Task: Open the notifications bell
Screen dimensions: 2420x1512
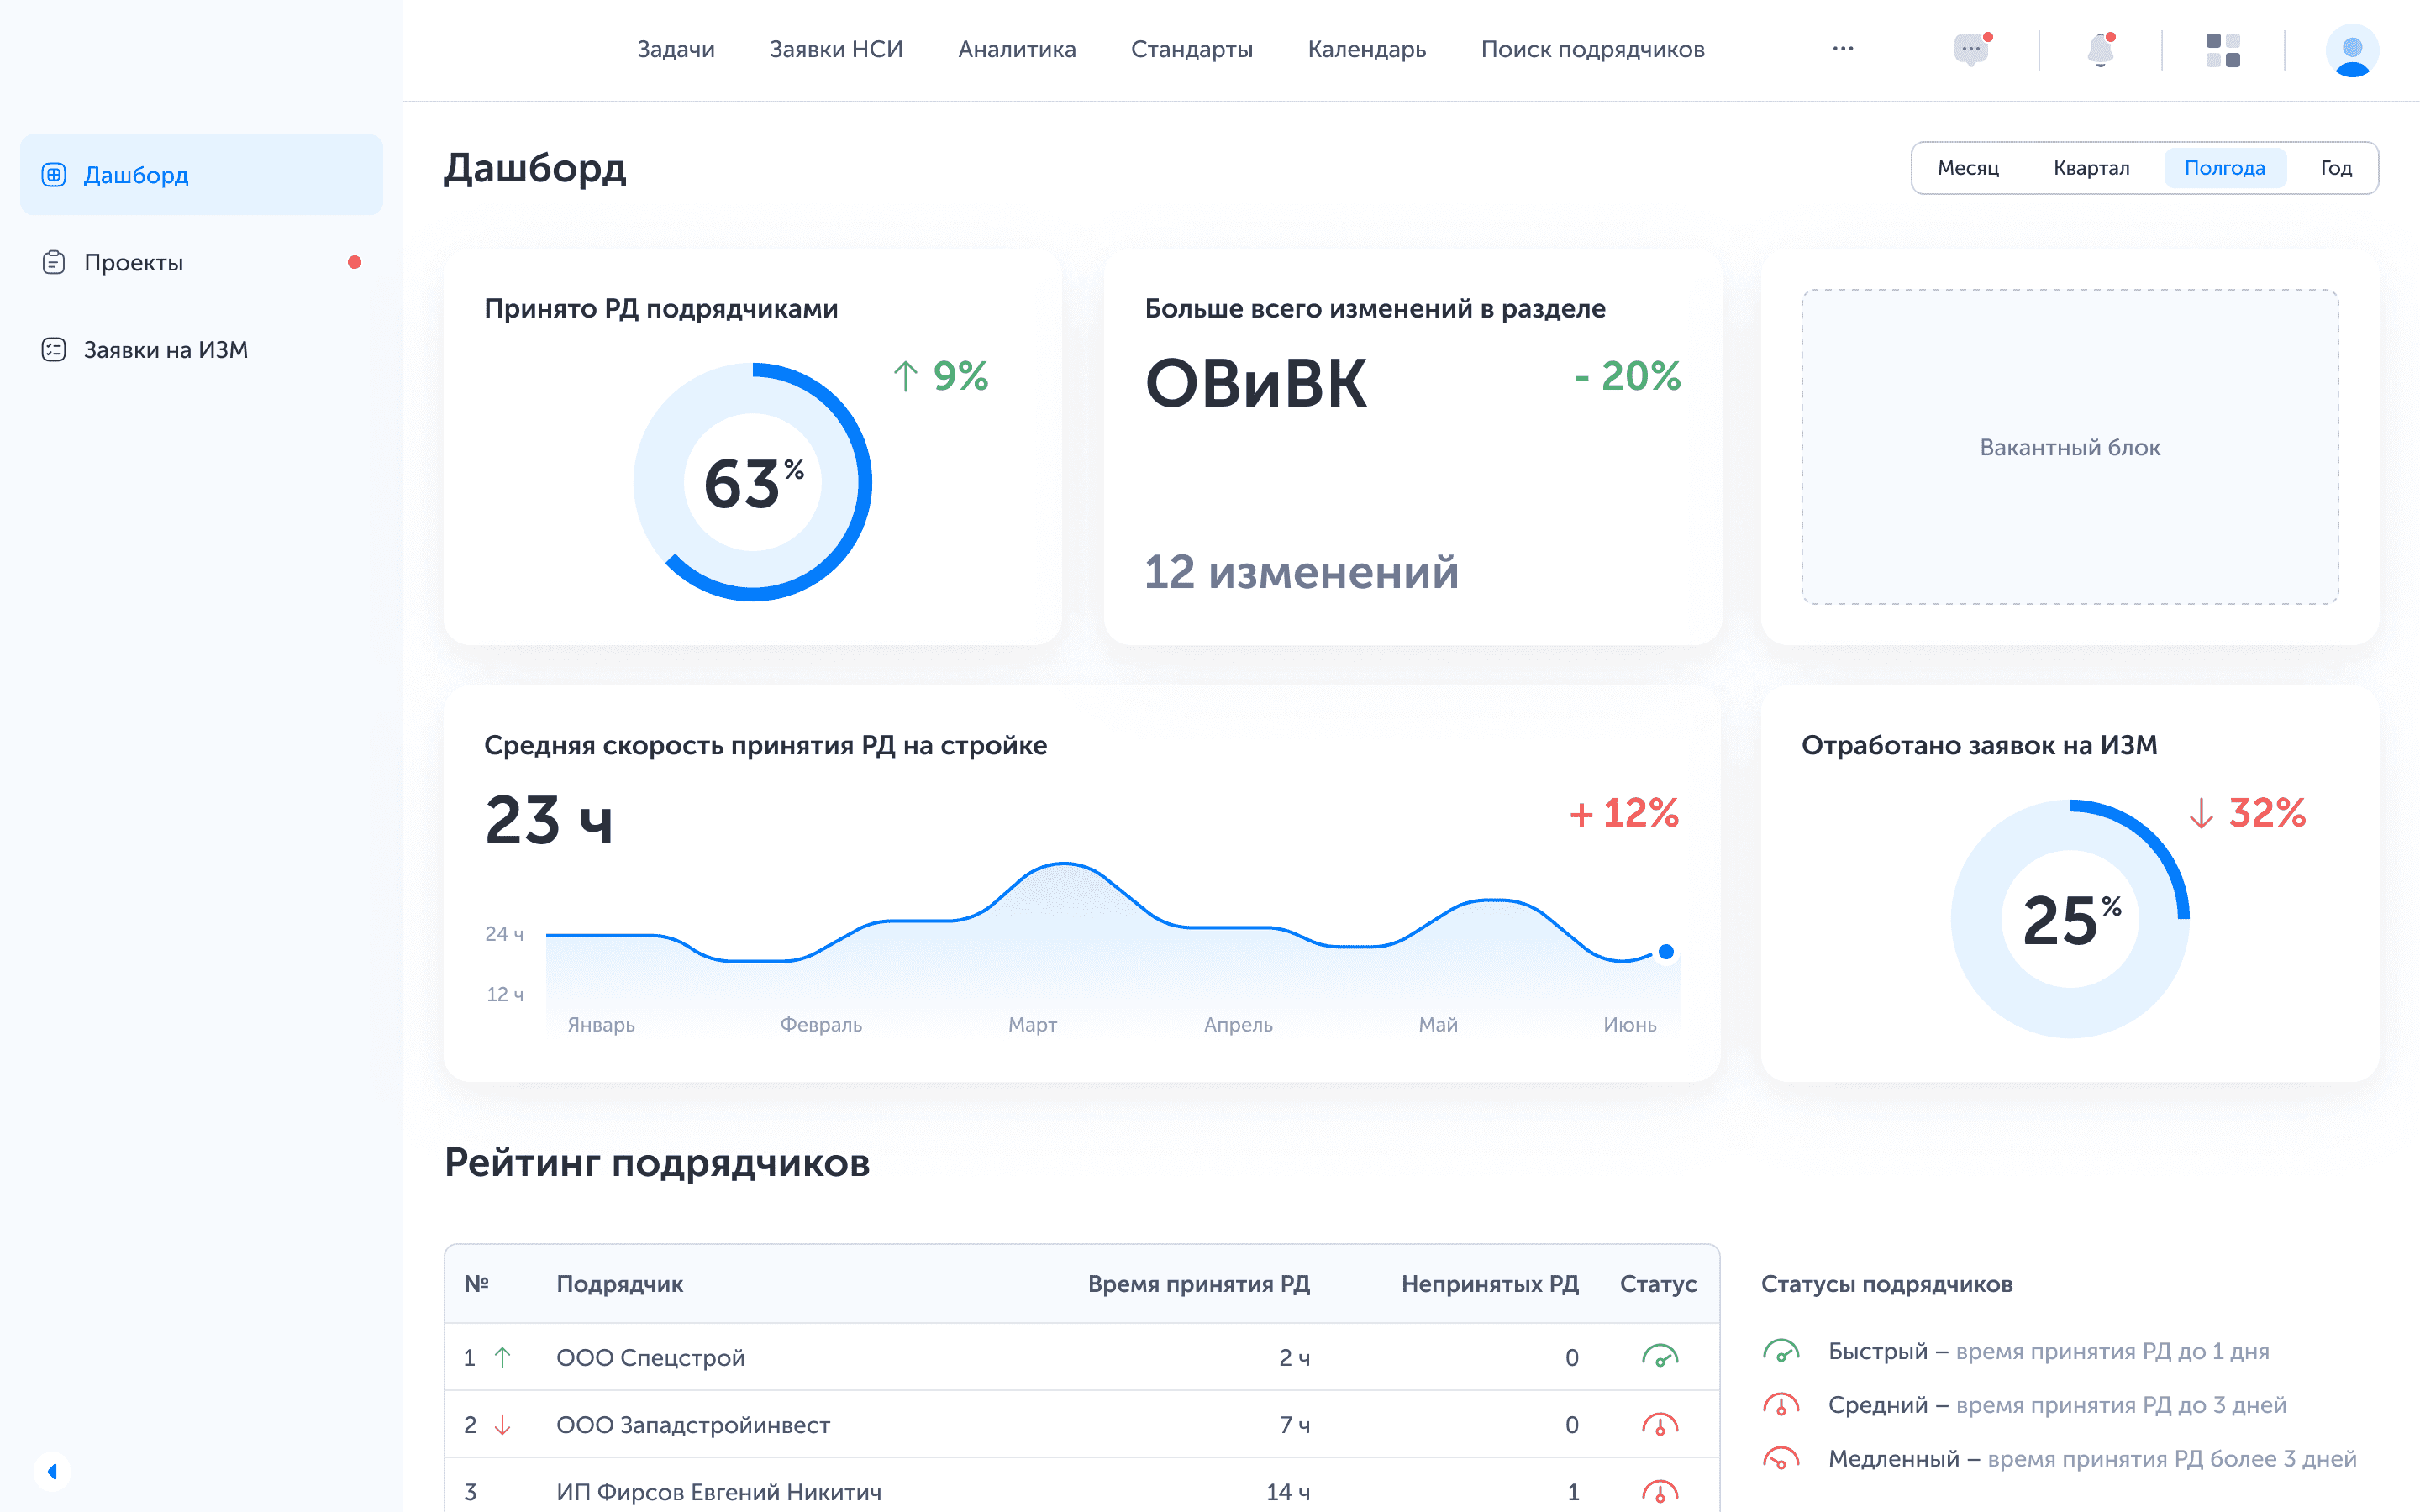Action: pyautogui.click(x=2100, y=50)
